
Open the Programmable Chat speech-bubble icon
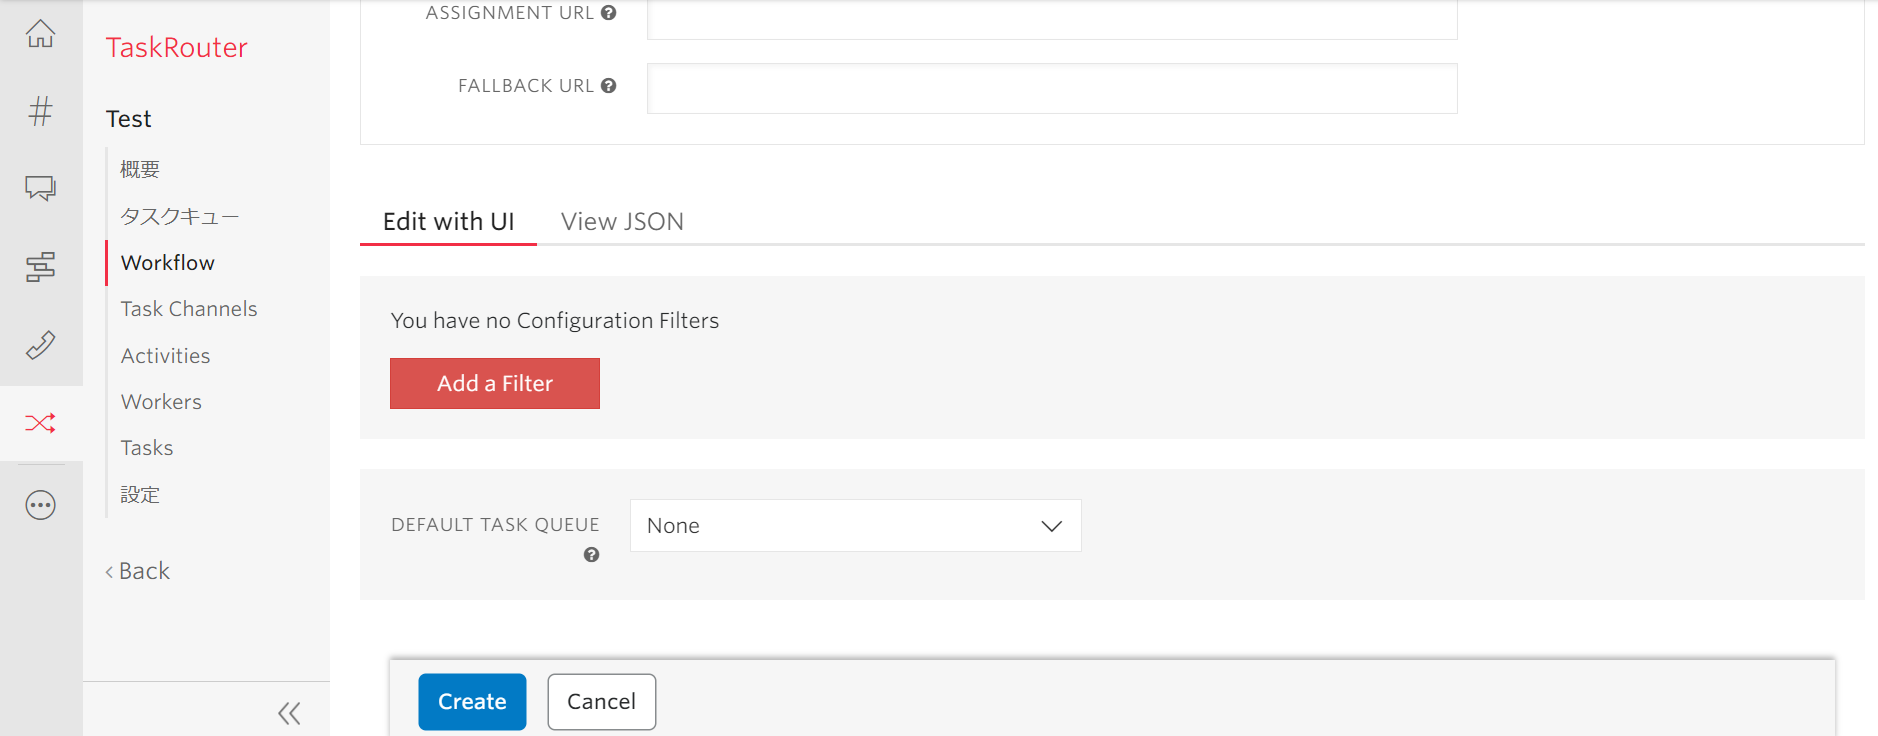tap(40, 188)
